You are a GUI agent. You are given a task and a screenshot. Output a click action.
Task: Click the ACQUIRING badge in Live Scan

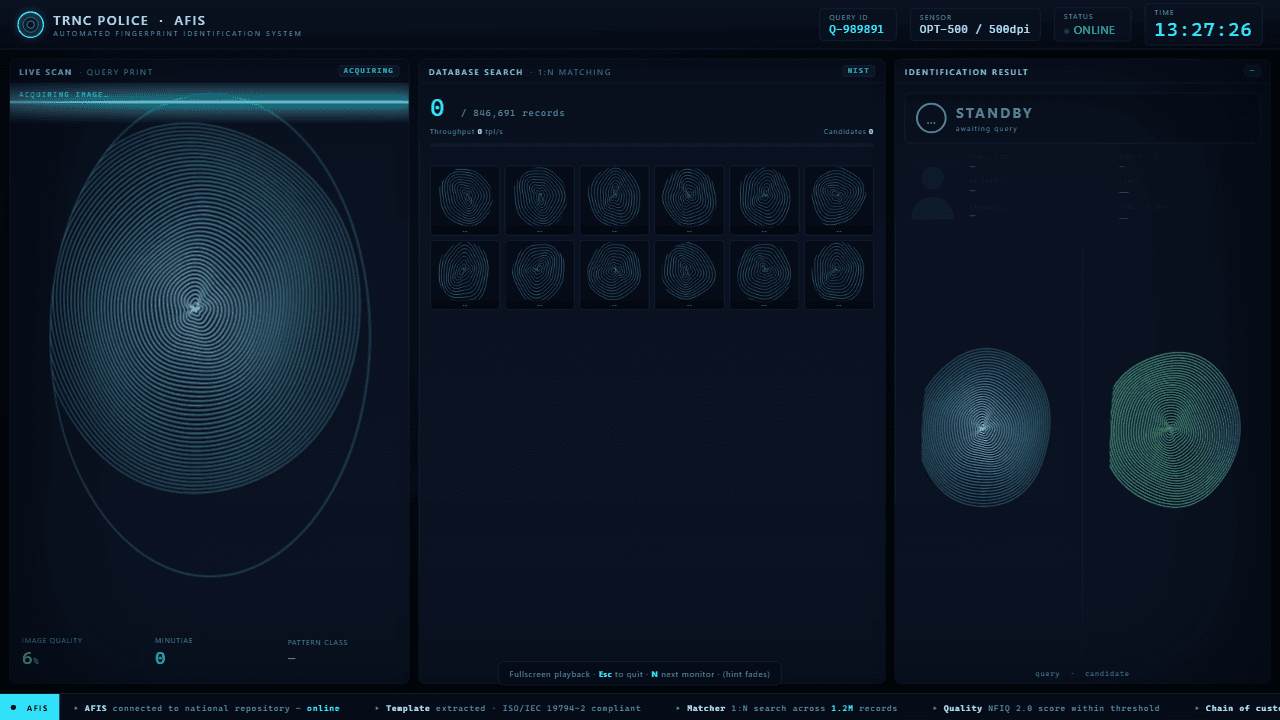click(369, 71)
